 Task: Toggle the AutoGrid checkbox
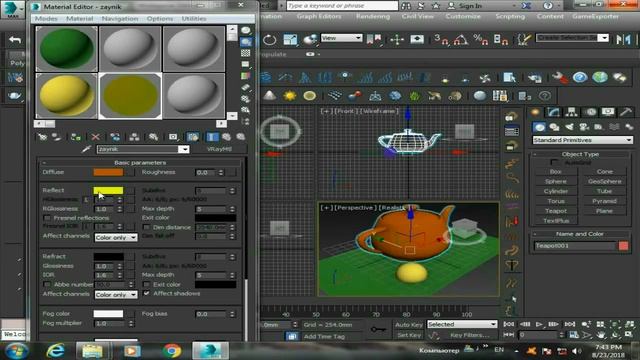tap(554, 162)
